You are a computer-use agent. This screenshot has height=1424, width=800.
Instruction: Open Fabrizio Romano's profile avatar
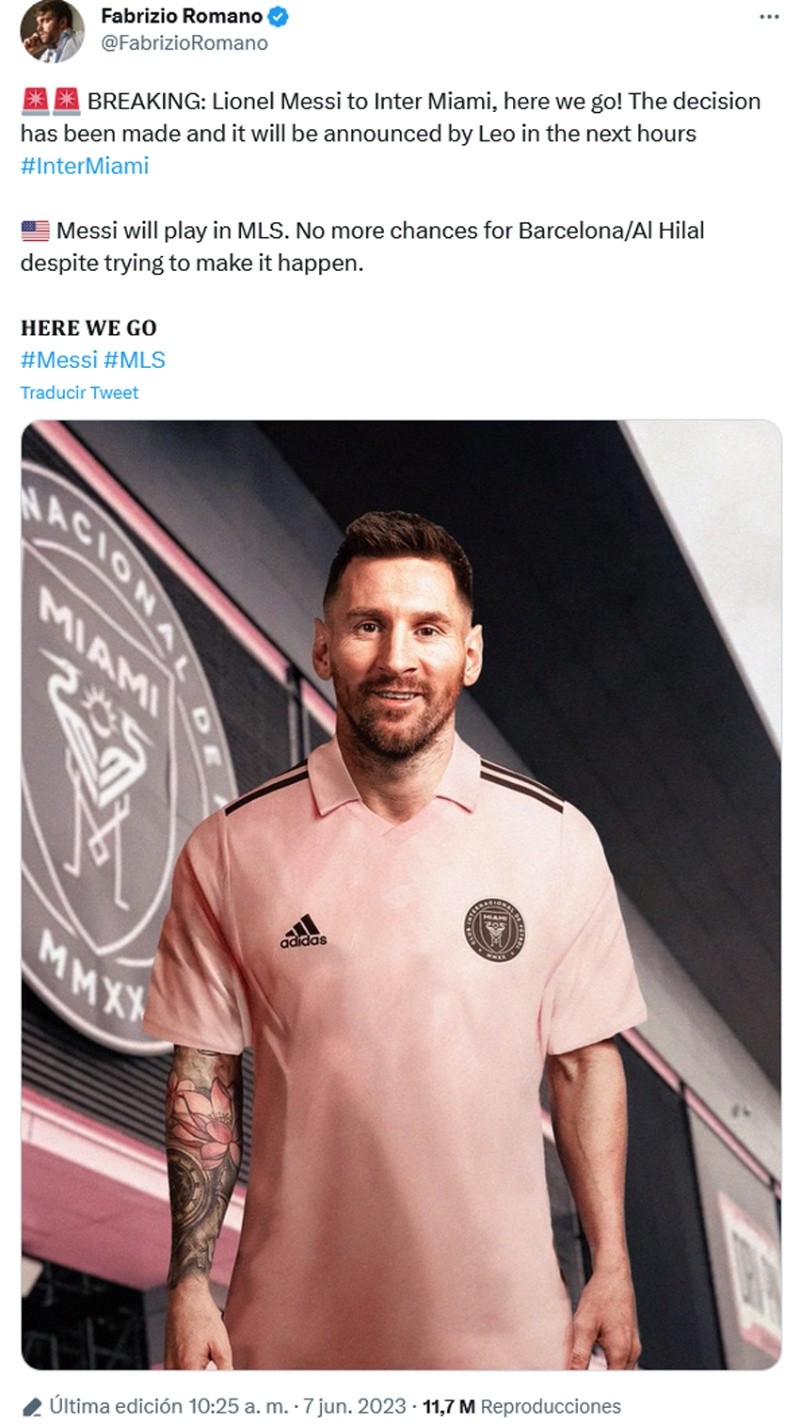(x=52, y=31)
